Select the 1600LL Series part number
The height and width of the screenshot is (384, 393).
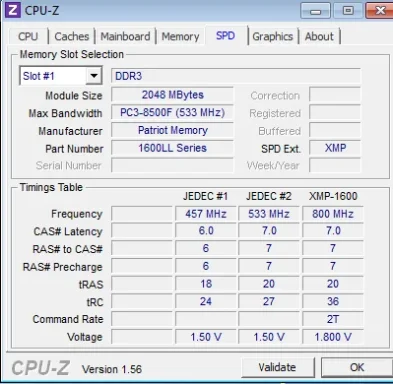172,148
